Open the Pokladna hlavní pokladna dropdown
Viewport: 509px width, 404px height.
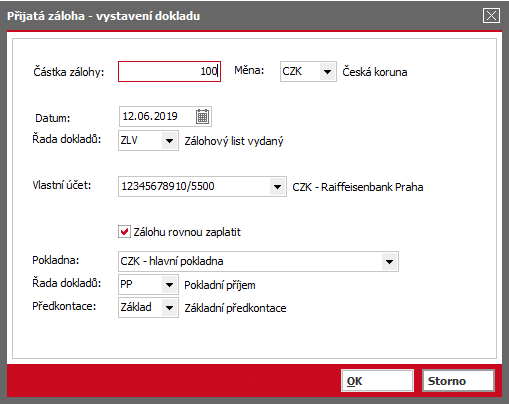pyautogui.click(x=389, y=262)
